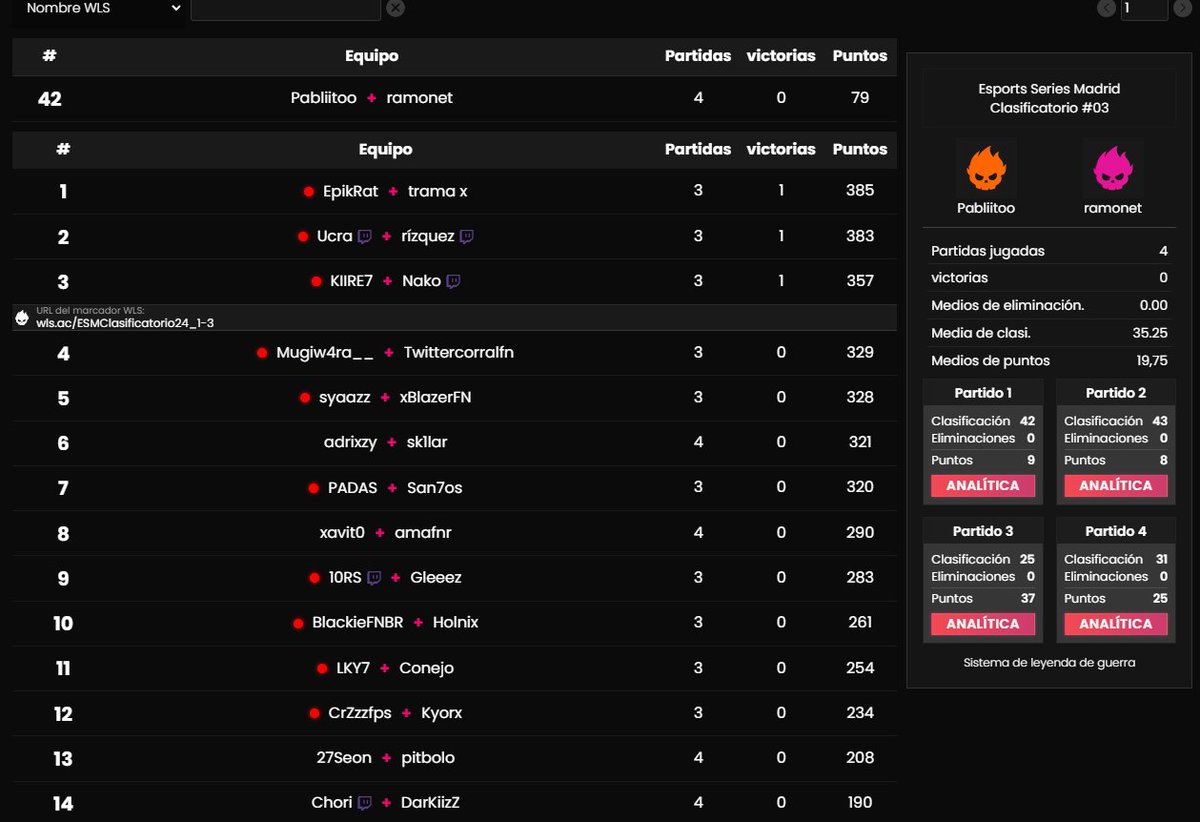Click the # header in second table

[63, 149]
